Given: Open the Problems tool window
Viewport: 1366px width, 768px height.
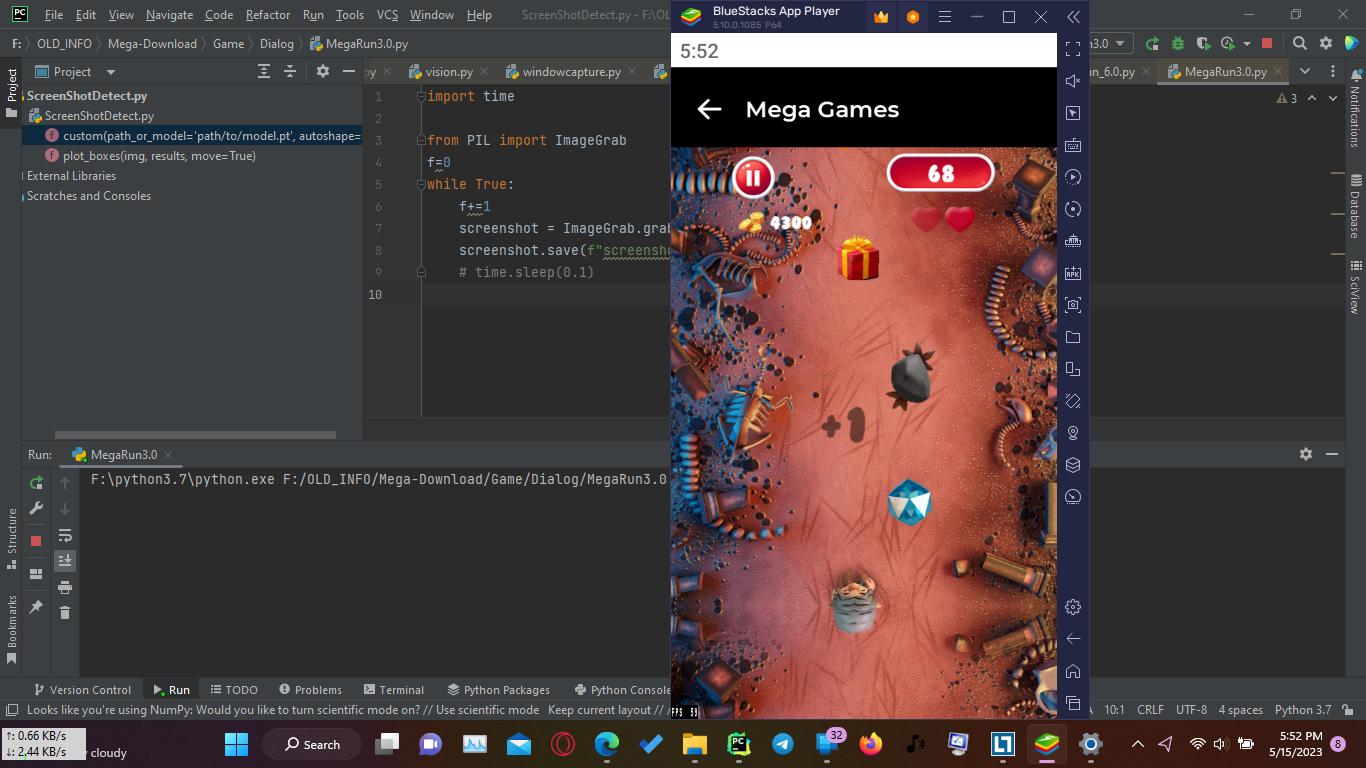Looking at the screenshot, I should tap(310, 690).
